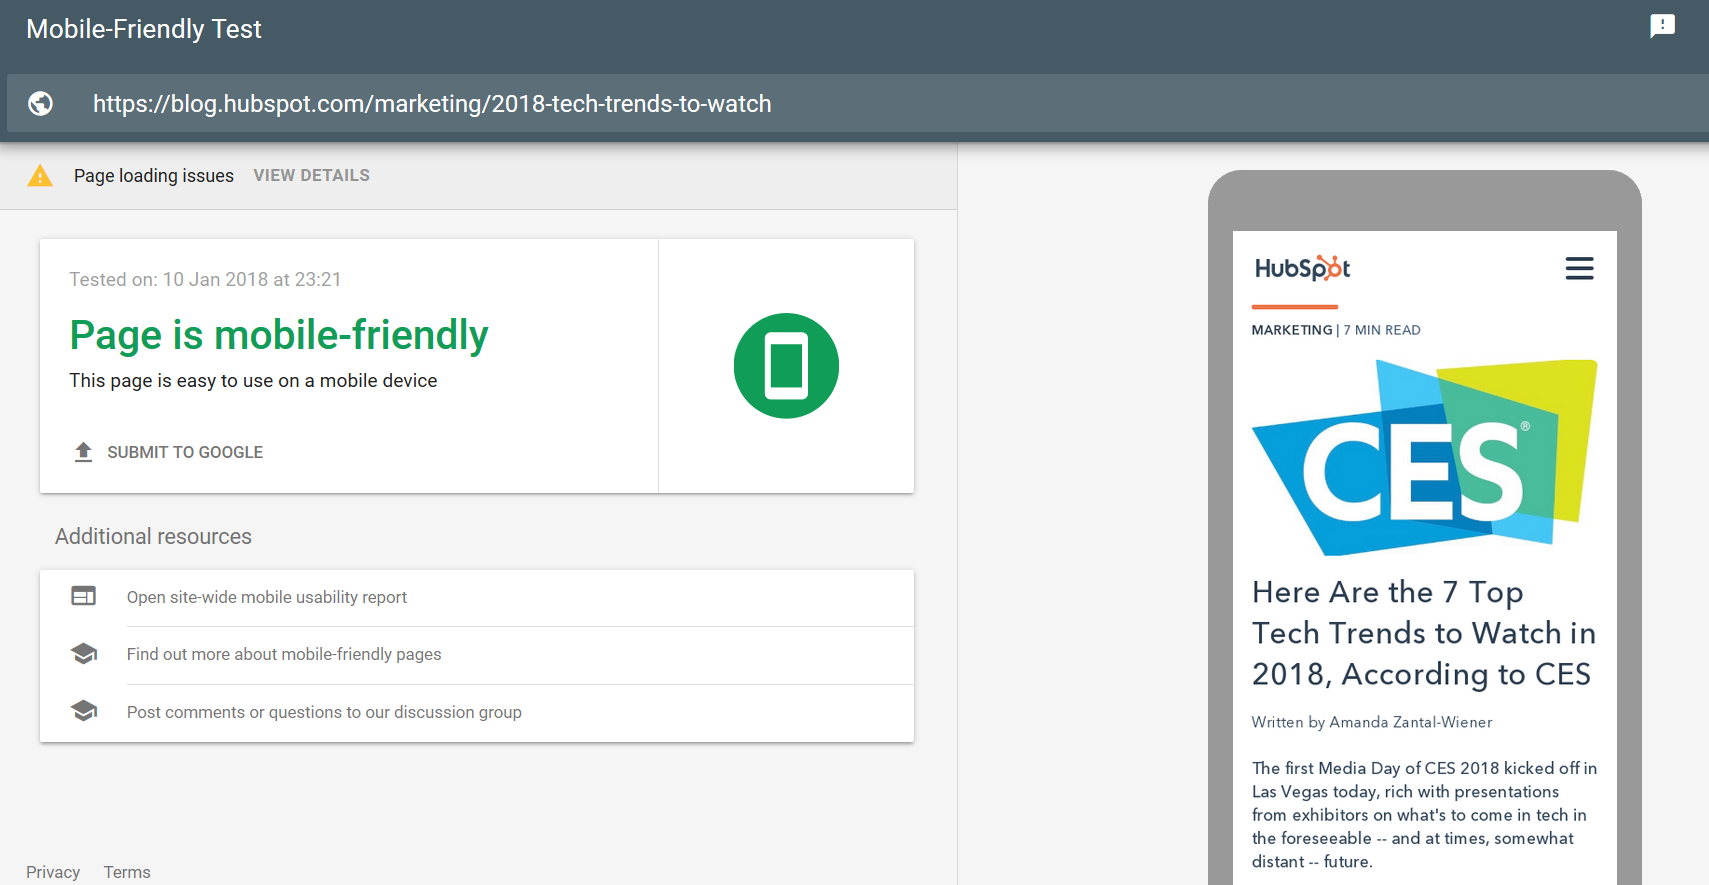The height and width of the screenshot is (885, 1709).
Task: Open the Terms link in the footer
Action: [x=127, y=872]
